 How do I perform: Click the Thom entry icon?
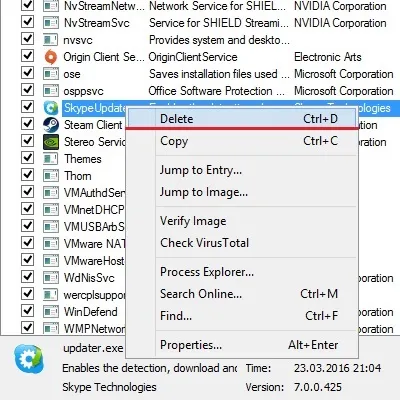pyautogui.click(x=51, y=176)
